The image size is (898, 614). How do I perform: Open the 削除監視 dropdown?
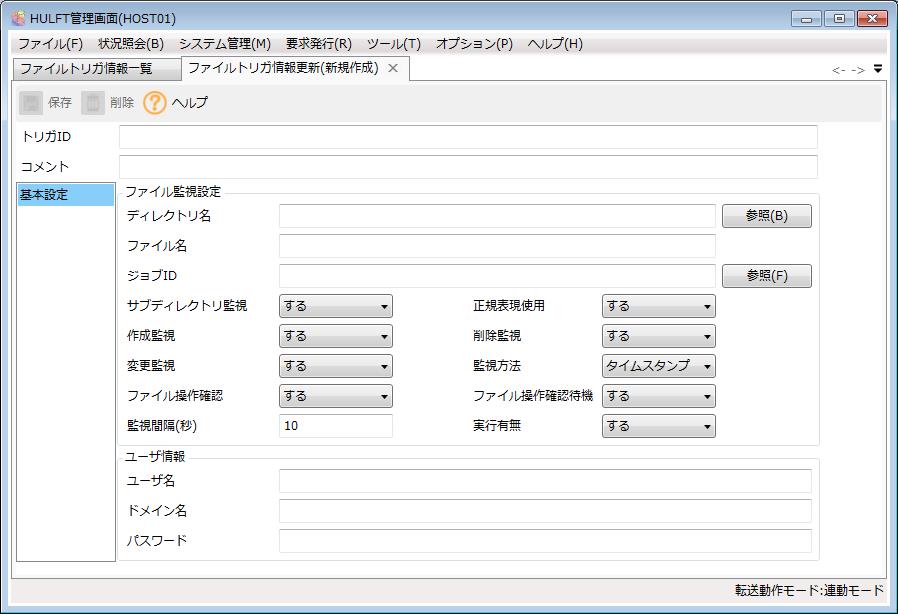(x=659, y=336)
